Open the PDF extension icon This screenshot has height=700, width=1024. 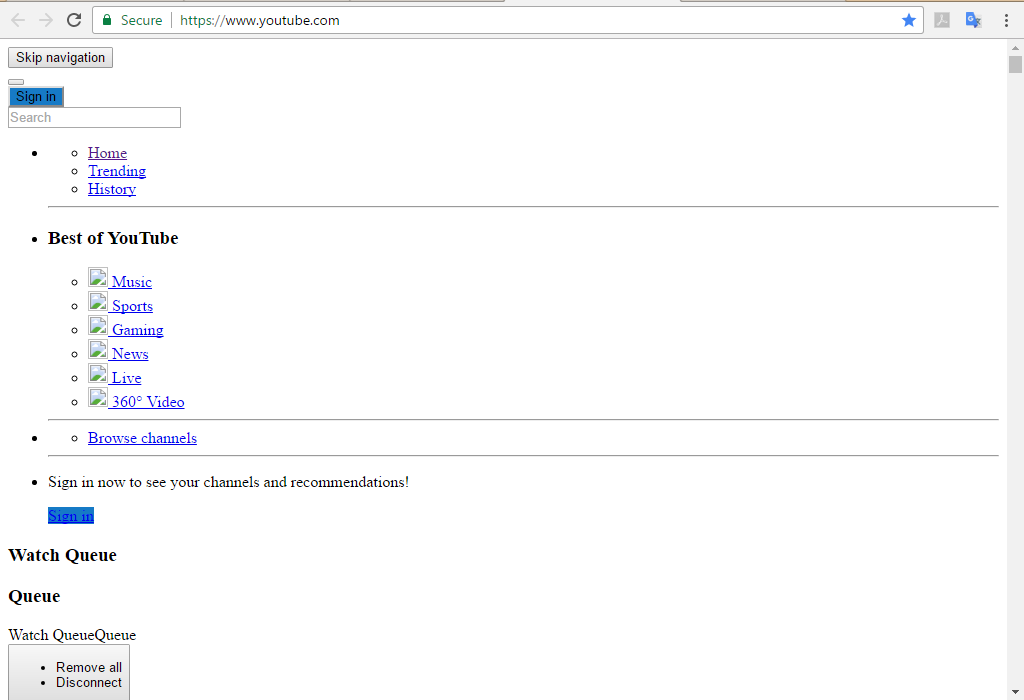click(942, 20)
